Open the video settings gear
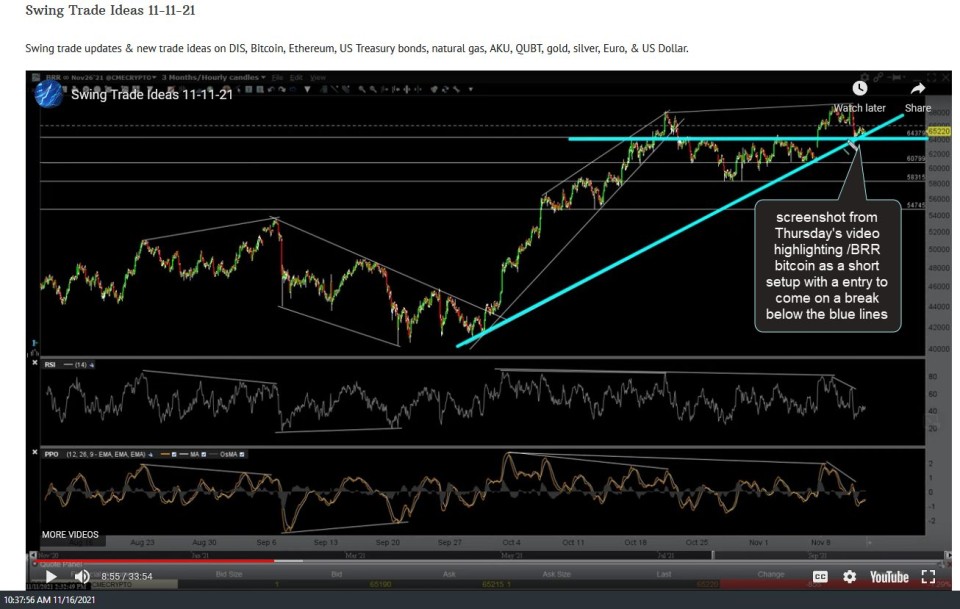 [849, 577]
